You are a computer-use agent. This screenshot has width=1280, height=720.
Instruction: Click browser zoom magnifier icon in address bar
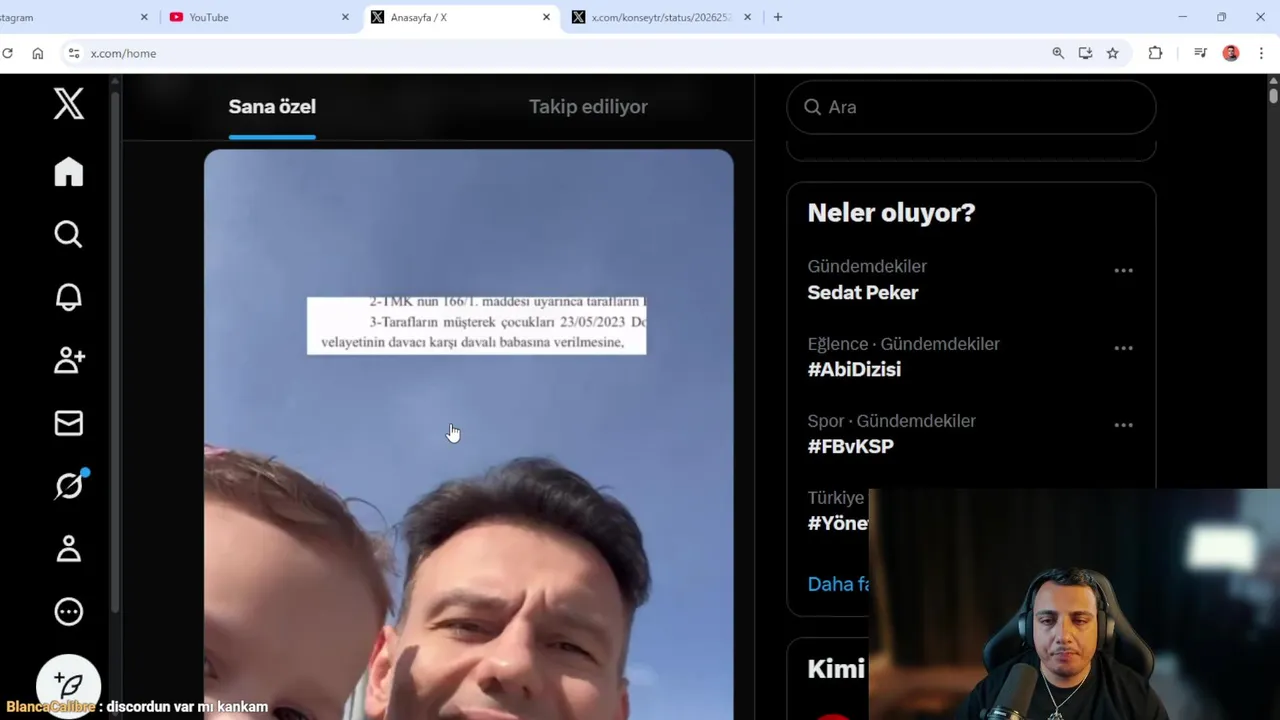1058,53
